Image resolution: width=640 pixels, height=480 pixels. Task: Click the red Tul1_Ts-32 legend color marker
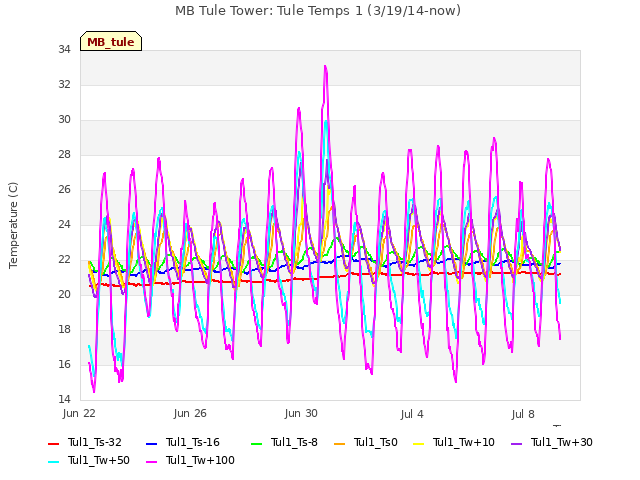click(53, 444)
